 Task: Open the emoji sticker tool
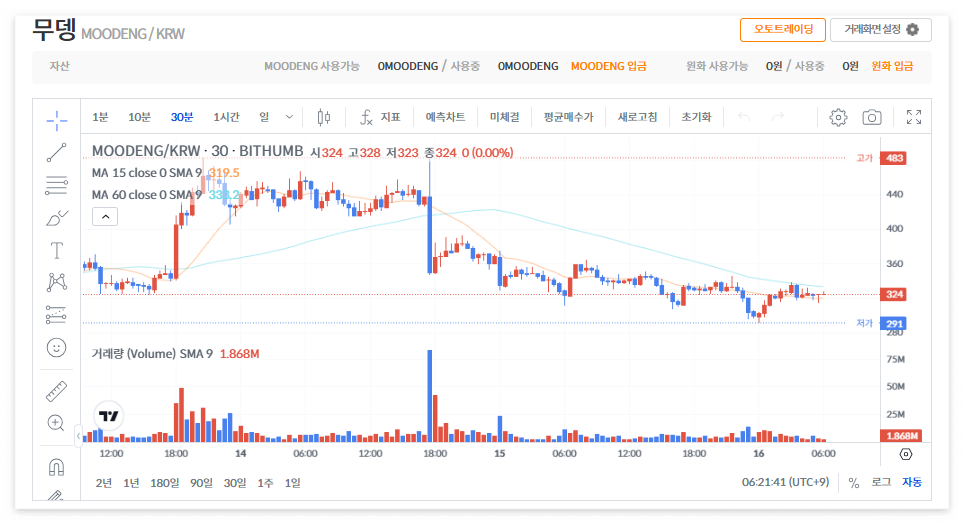(57, 347)
